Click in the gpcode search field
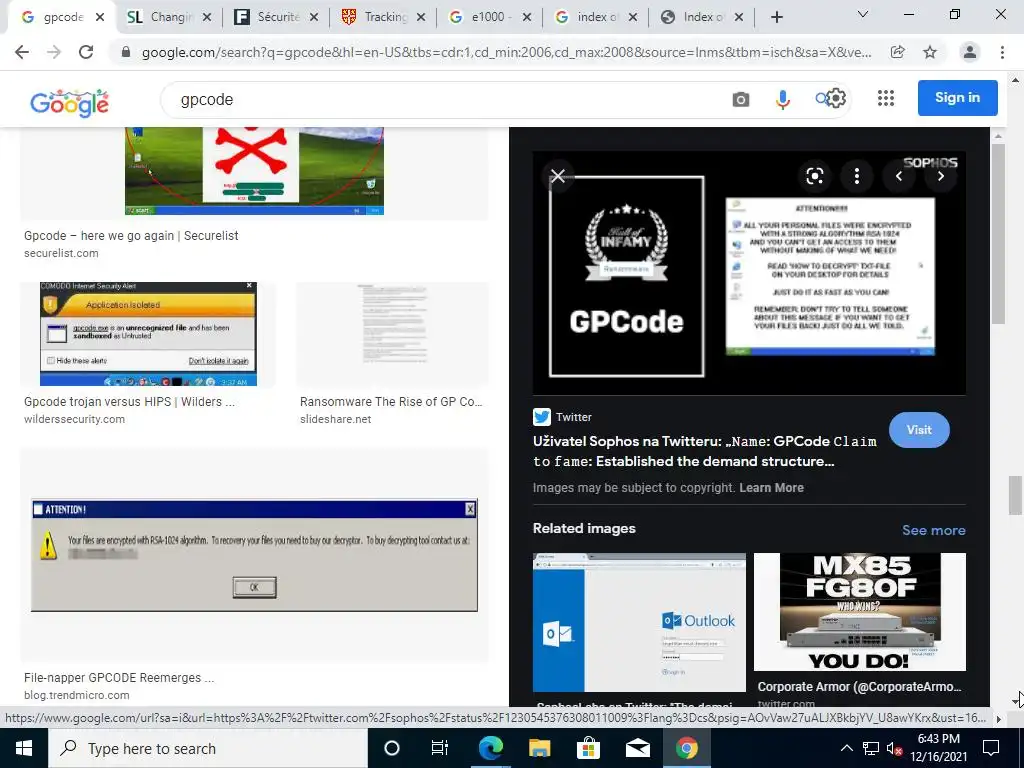The image size is (1024, 768). pyautogui.click(x=444, y=99)
